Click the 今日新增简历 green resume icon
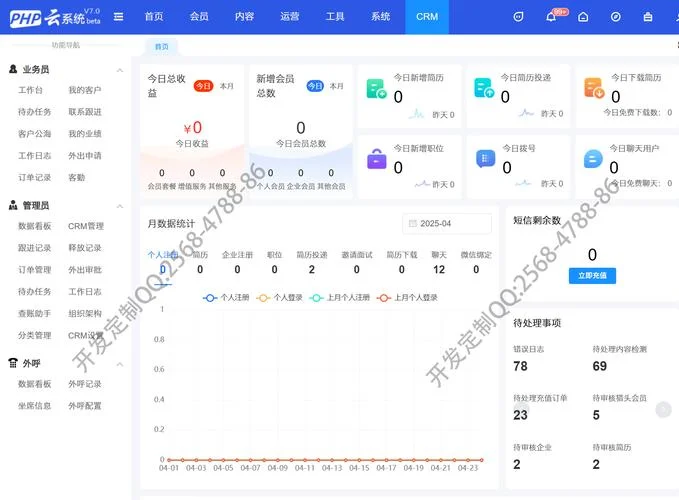The image size is (679, 500). (x=376, y=88)
